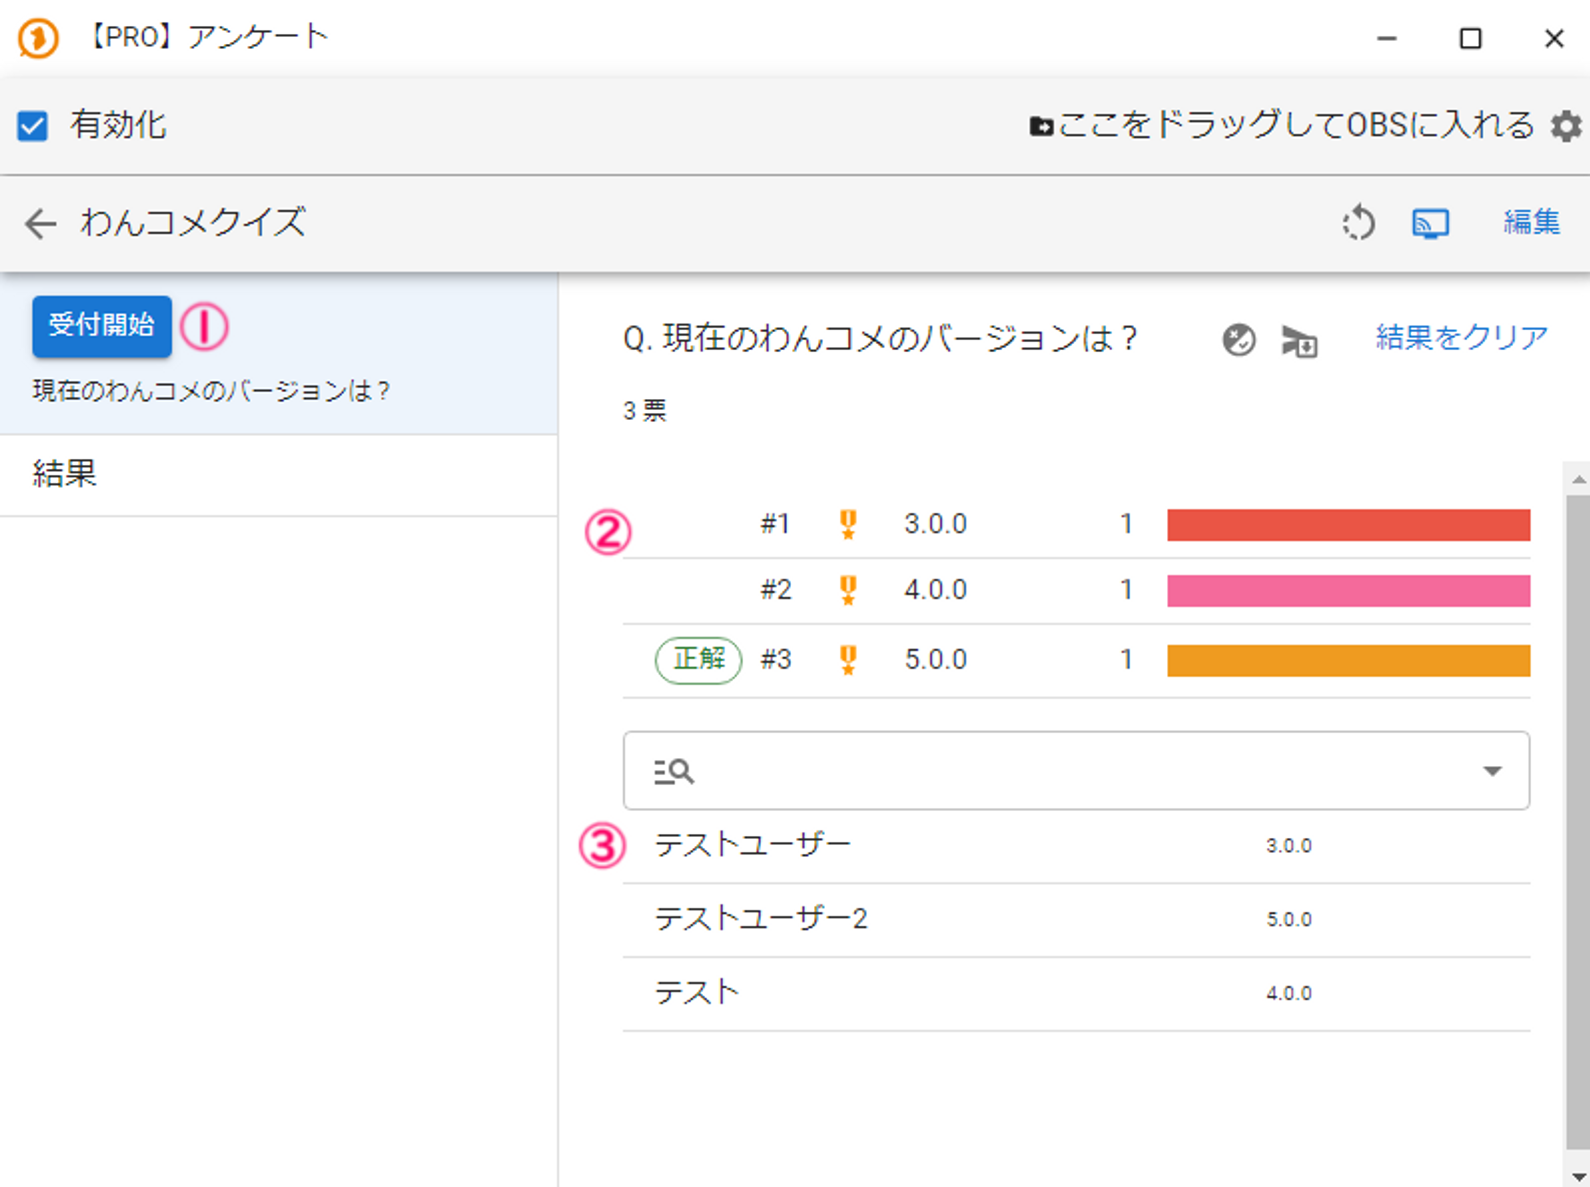
Task: Open settings gear icon at top right
Action: click(x=1565, y=127)
